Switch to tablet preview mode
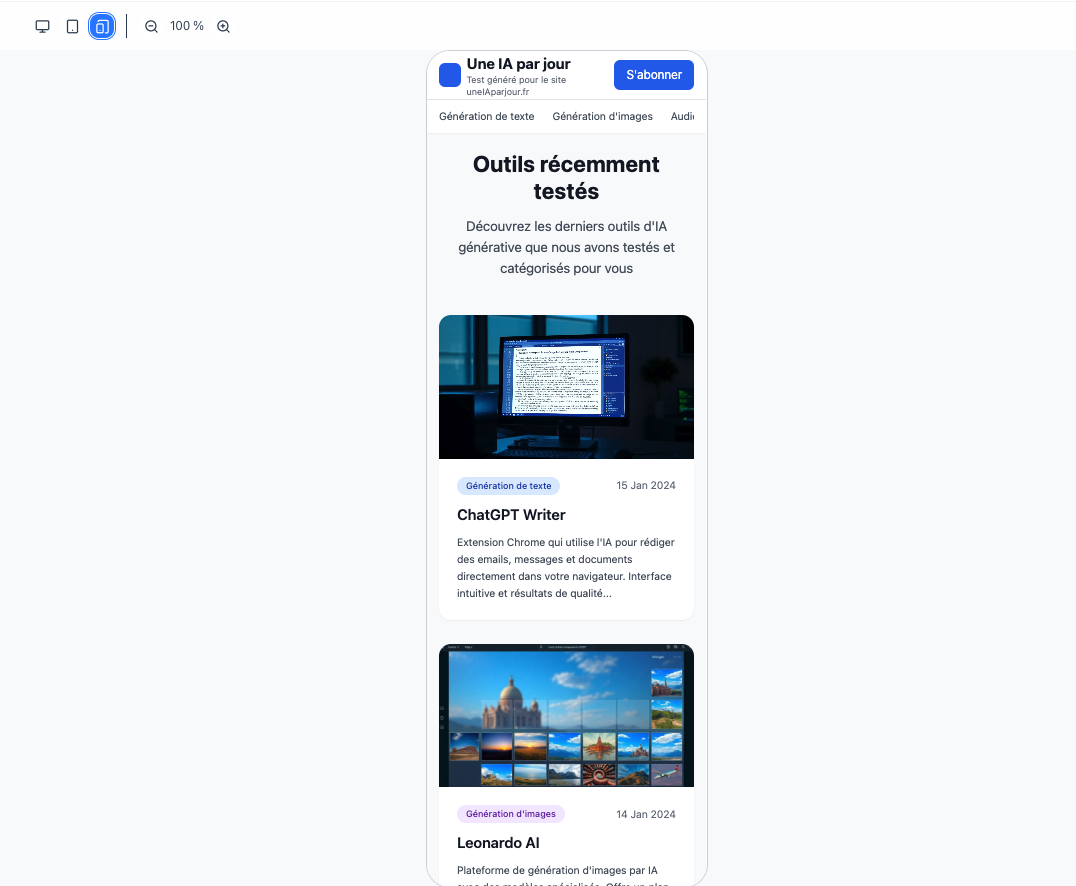The image size is (1076, 886). [x=72, y=26]
